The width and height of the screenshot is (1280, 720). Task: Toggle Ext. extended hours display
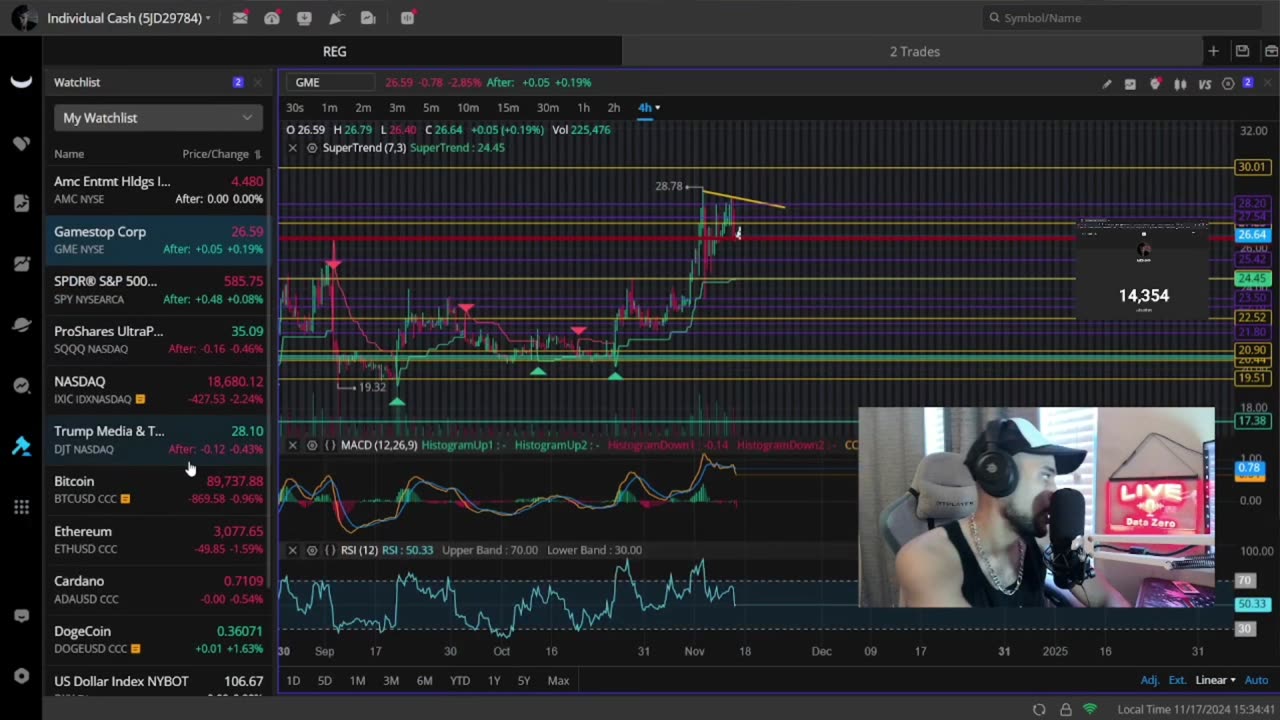tap(1177, 680)
